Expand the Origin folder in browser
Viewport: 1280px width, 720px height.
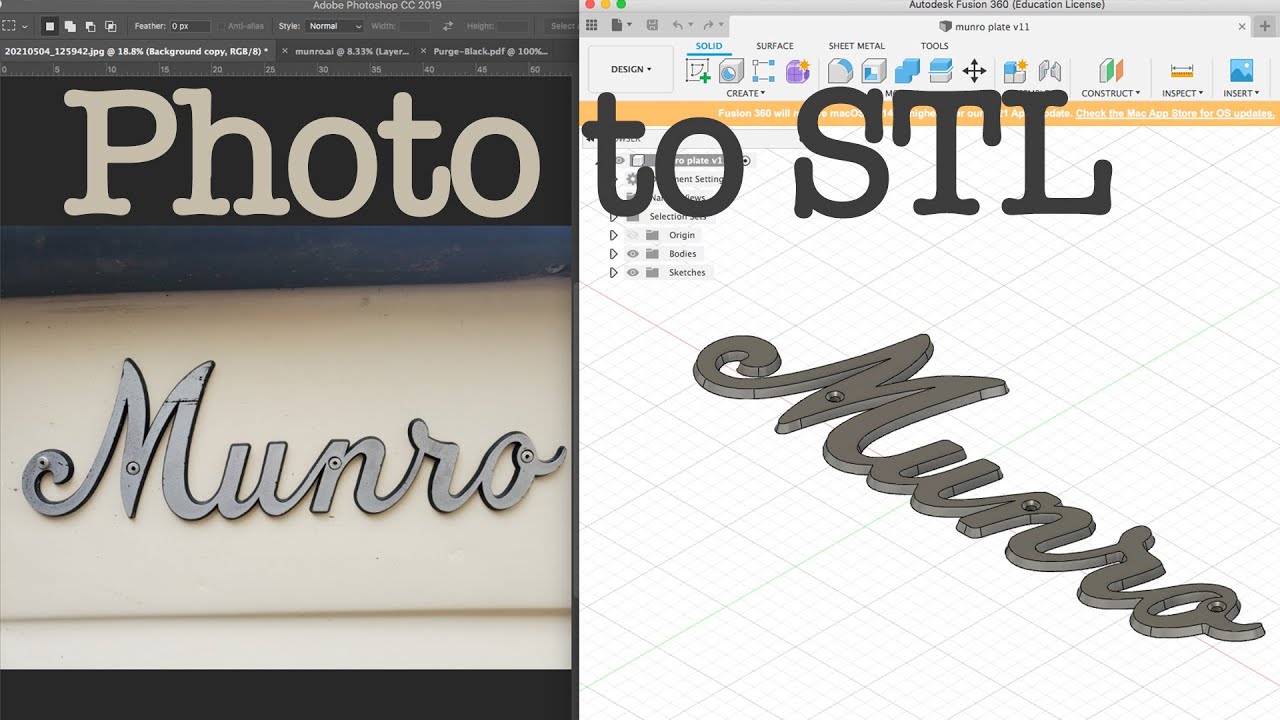[614, 235]
